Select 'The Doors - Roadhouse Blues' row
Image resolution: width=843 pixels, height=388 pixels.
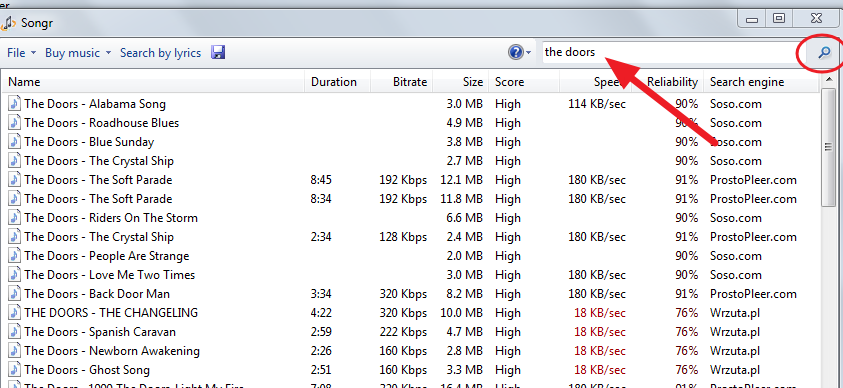point(411,123)
